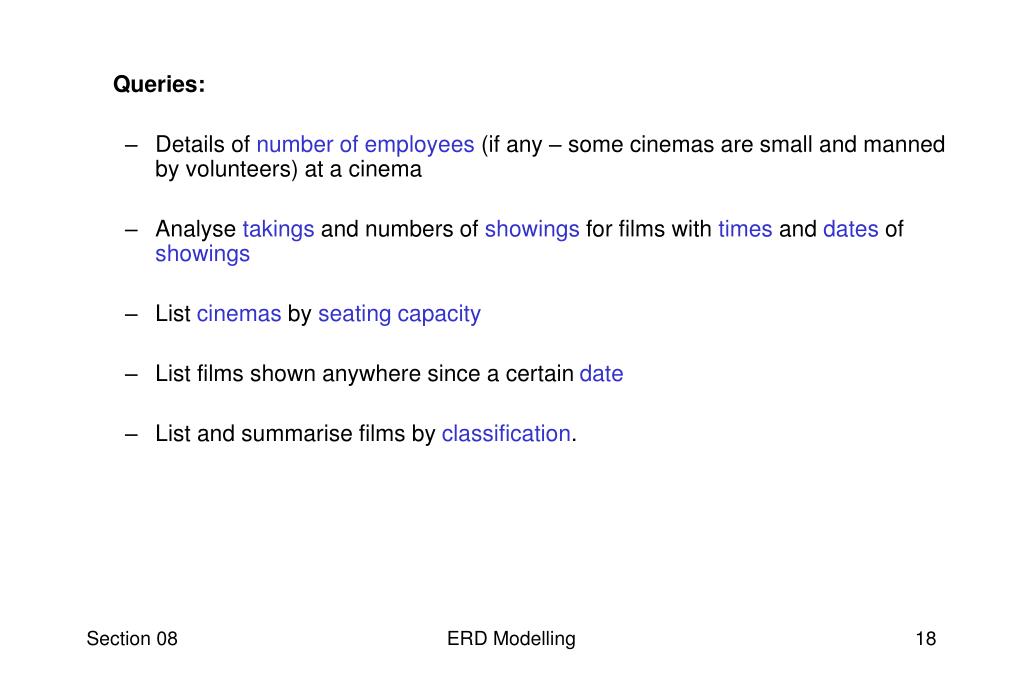Select 'showings' after 'numbers of'

tap(532, 230)
